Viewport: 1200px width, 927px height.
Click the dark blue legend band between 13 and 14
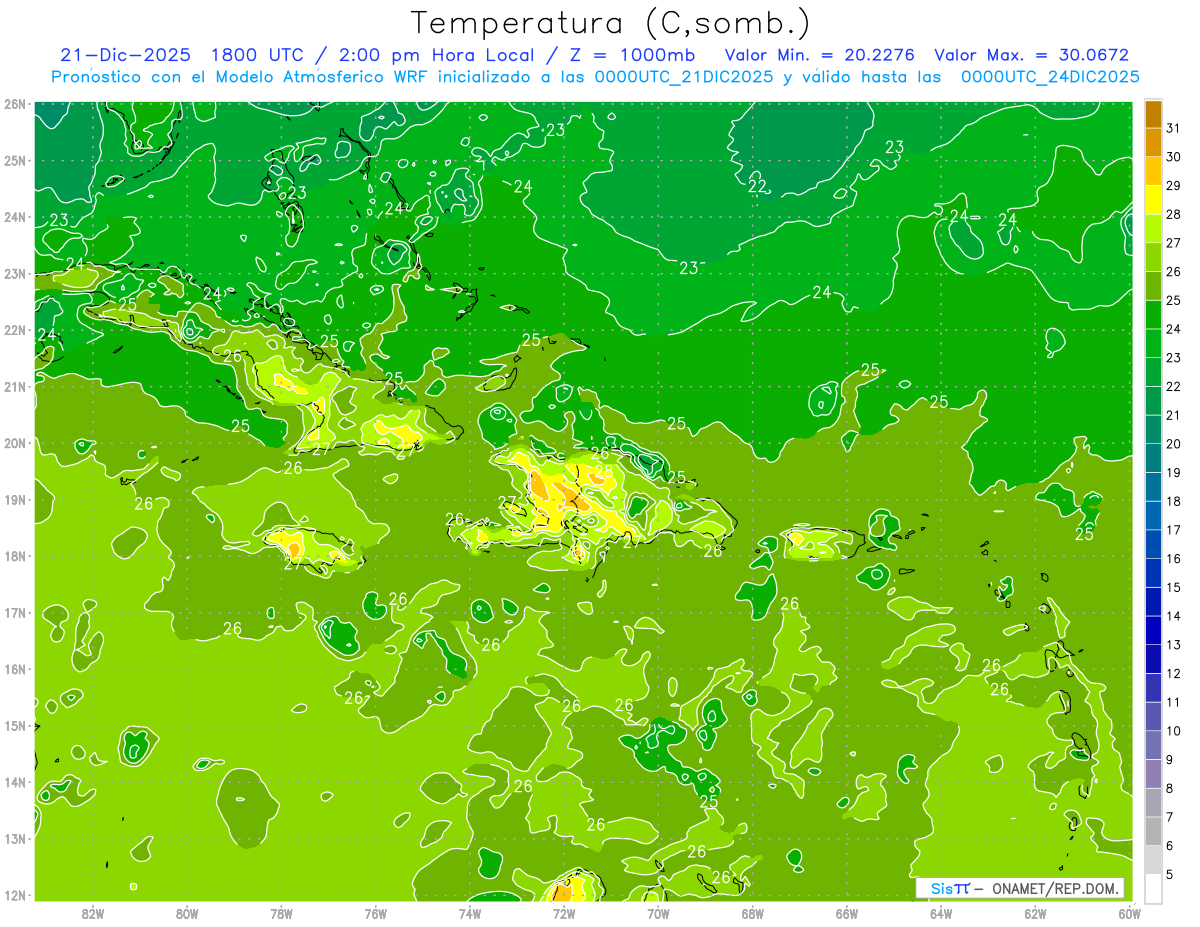point(1153,630)
